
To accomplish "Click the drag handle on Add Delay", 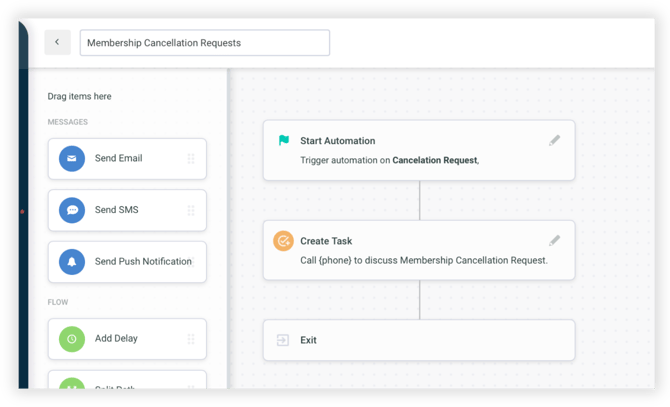I will pyautogui.click(x=191, y=339).
